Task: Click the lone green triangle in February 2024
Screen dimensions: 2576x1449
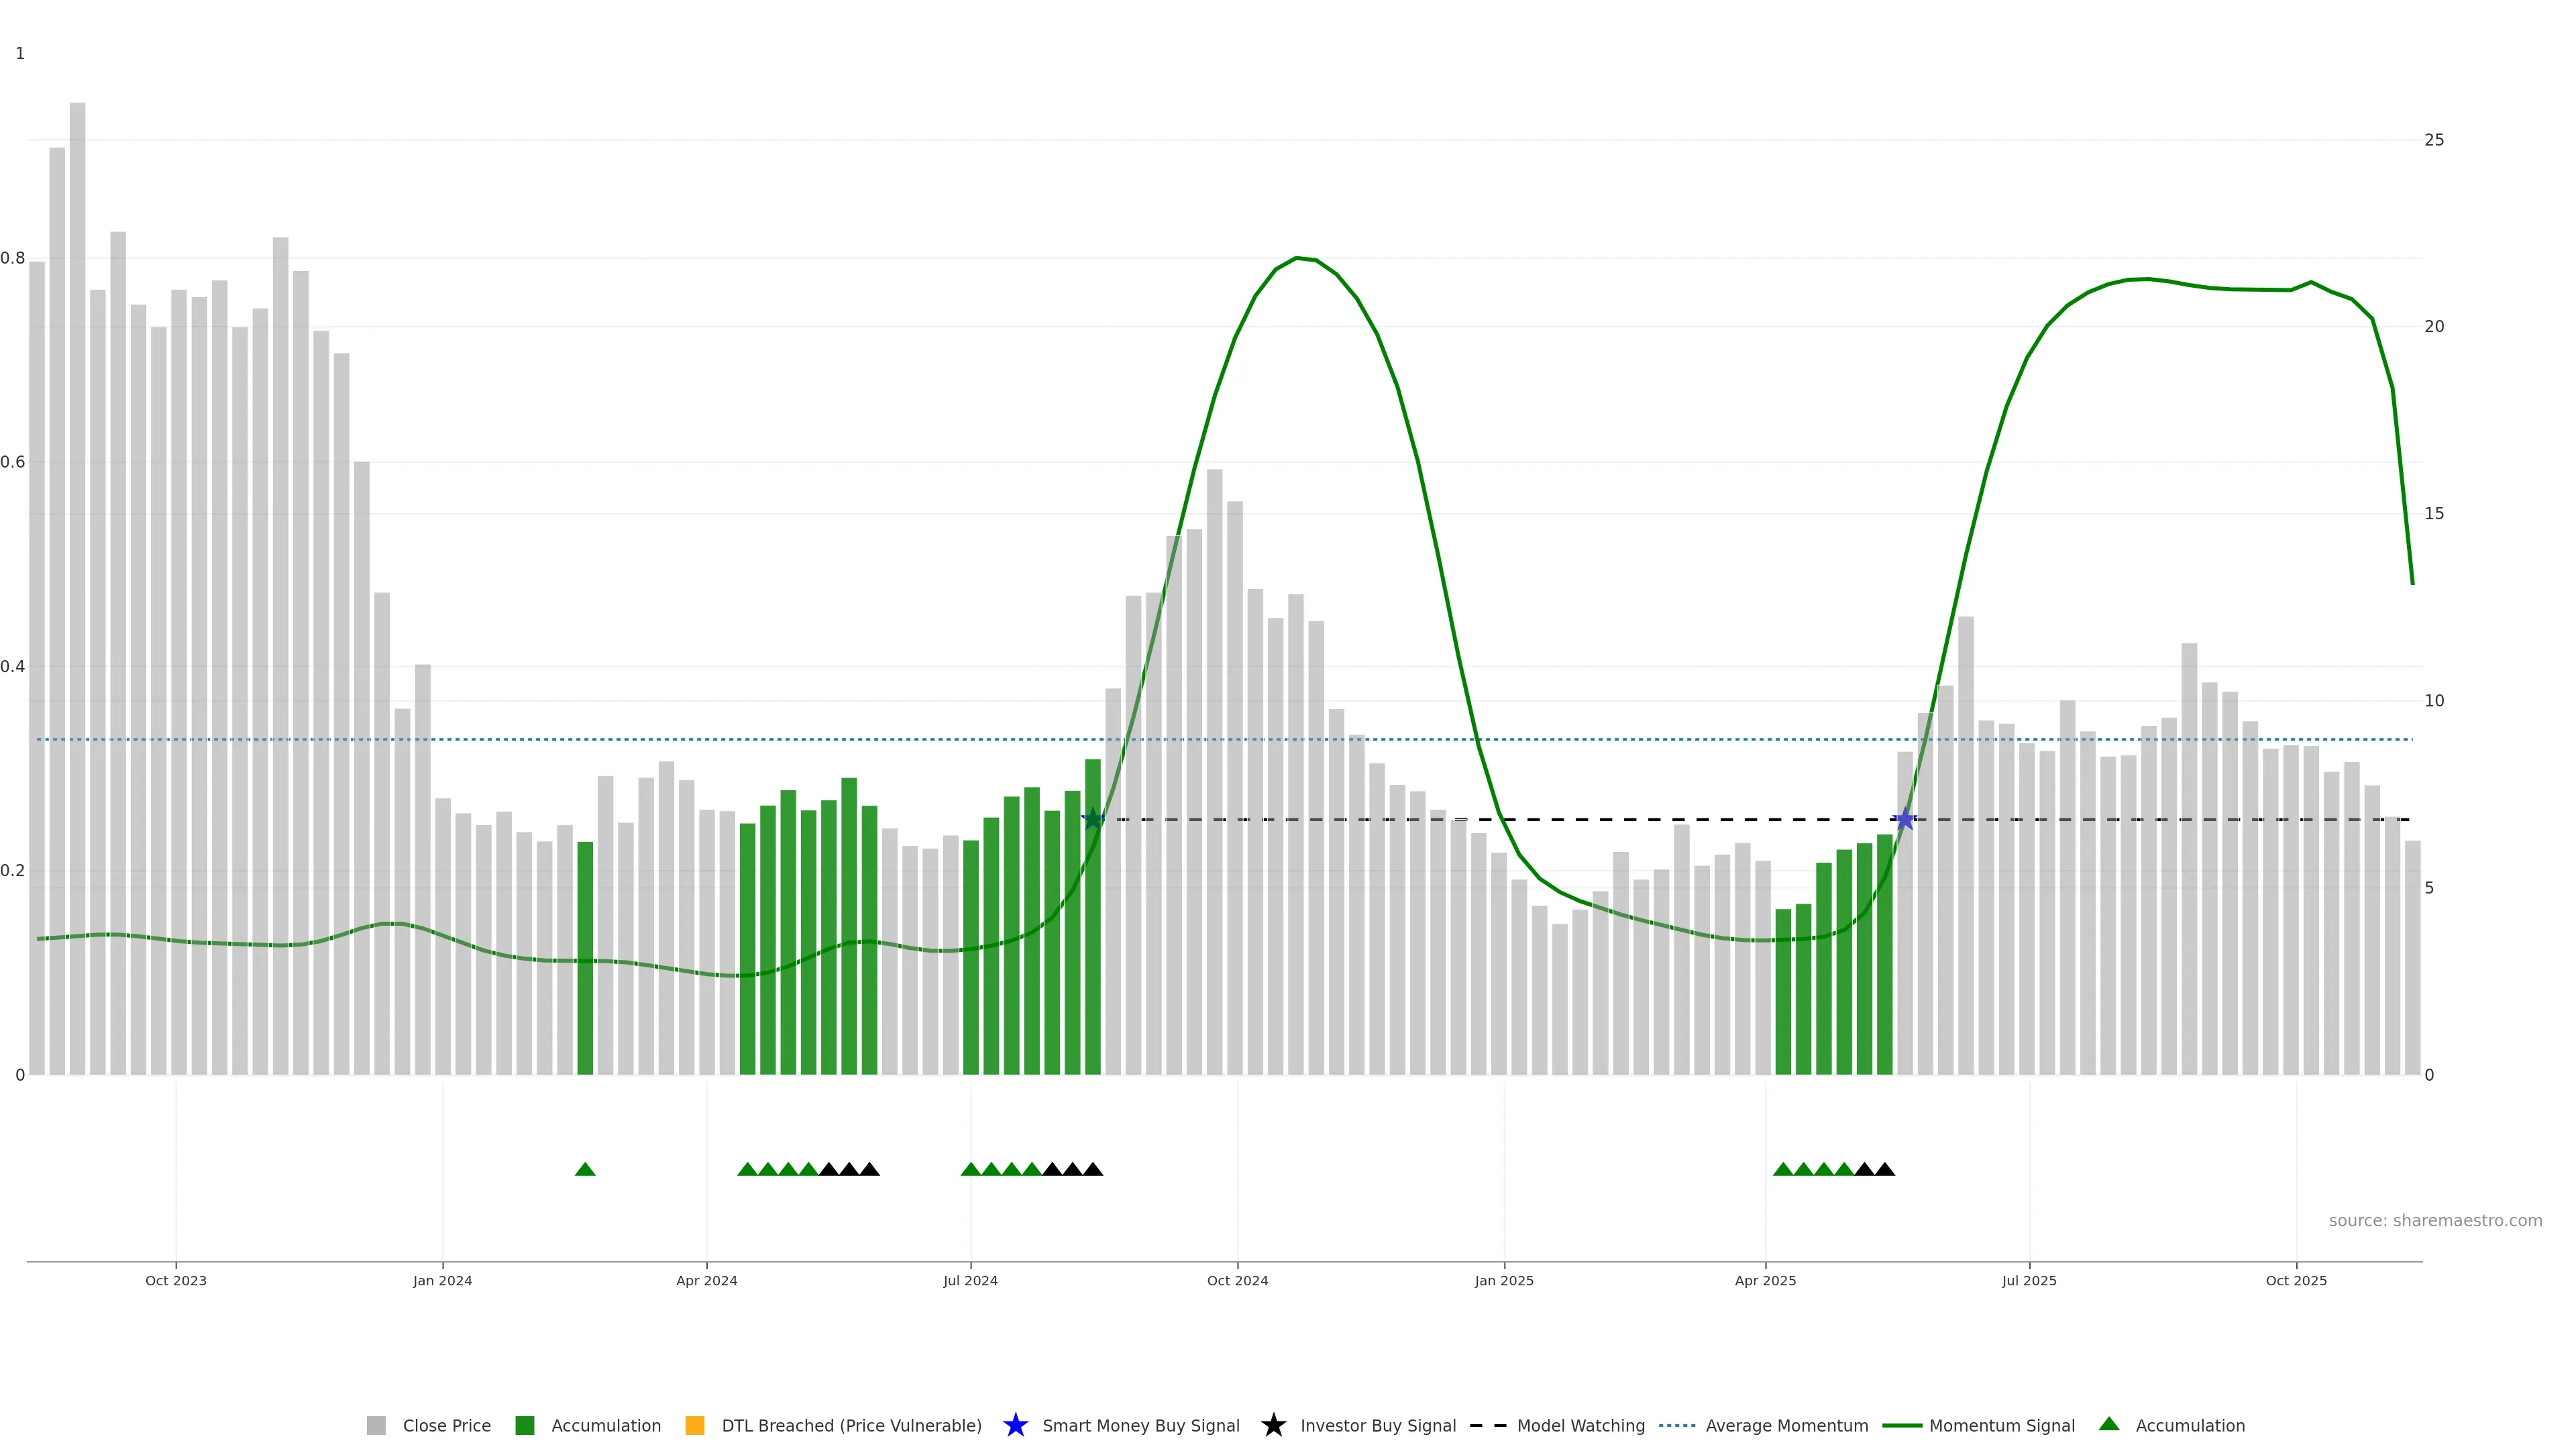Action: pos(585,1169)
